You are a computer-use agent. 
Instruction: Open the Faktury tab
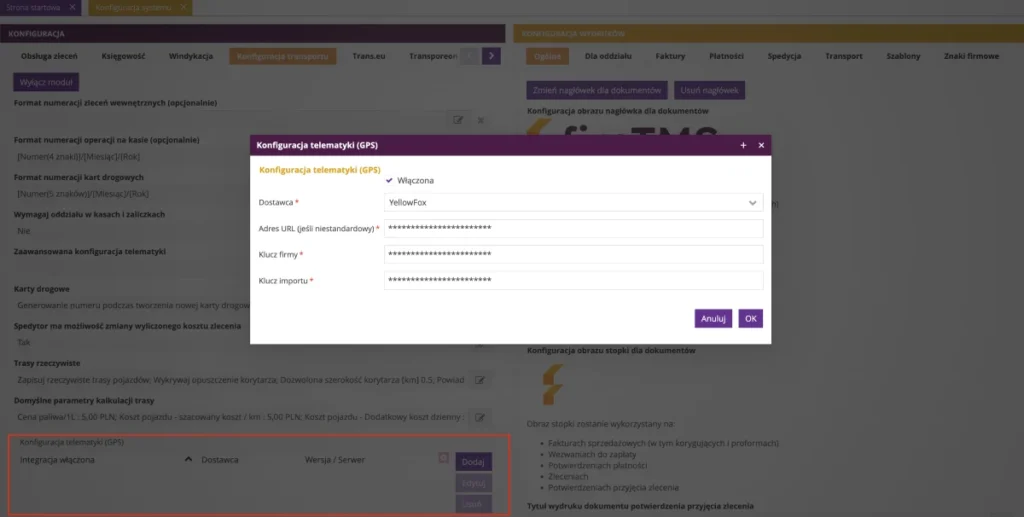670,56
